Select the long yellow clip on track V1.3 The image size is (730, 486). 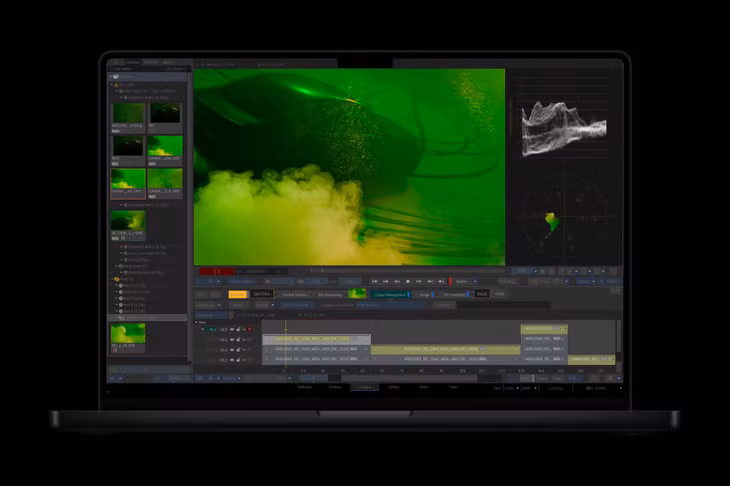point(446,349)
